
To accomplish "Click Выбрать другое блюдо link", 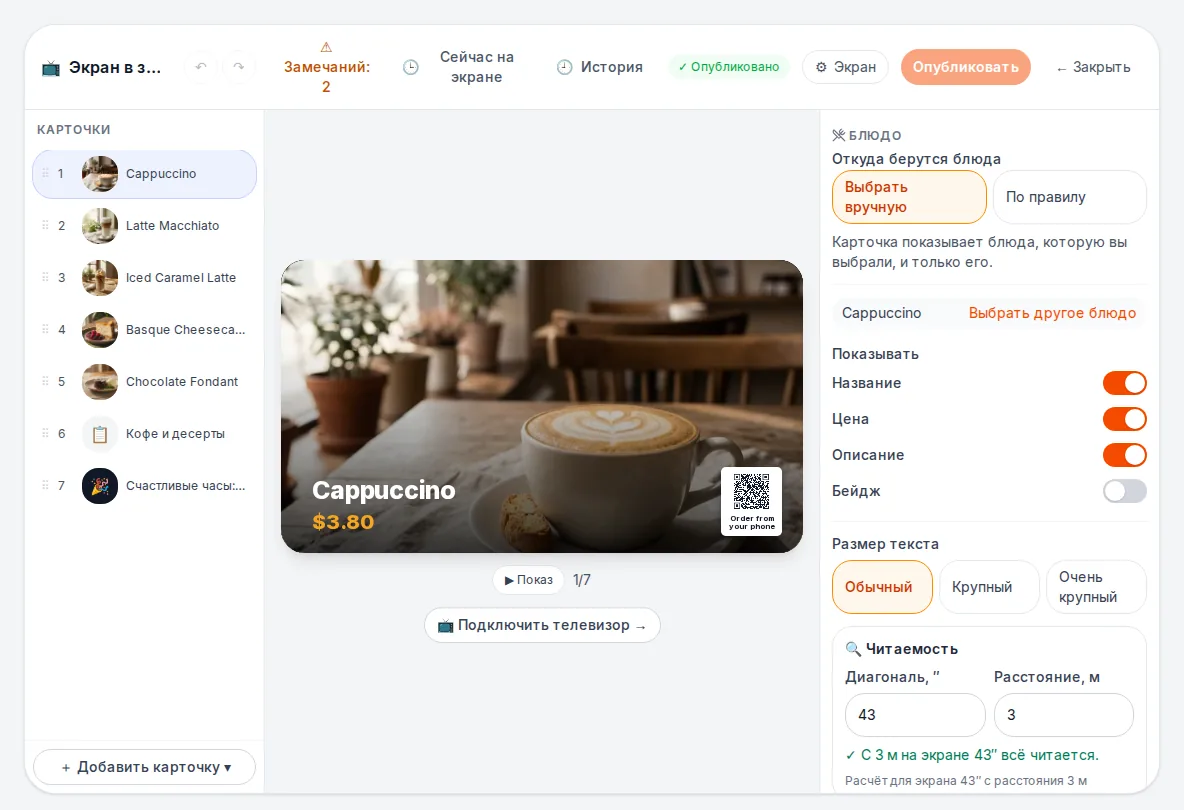I will (1052, 313).
